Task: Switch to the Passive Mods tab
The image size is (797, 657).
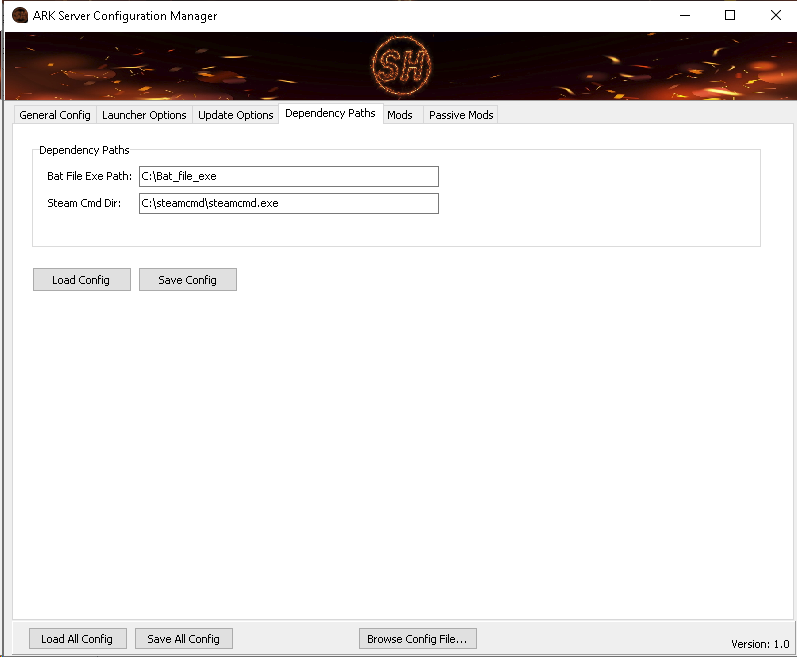Action: [x=461, y=115]
